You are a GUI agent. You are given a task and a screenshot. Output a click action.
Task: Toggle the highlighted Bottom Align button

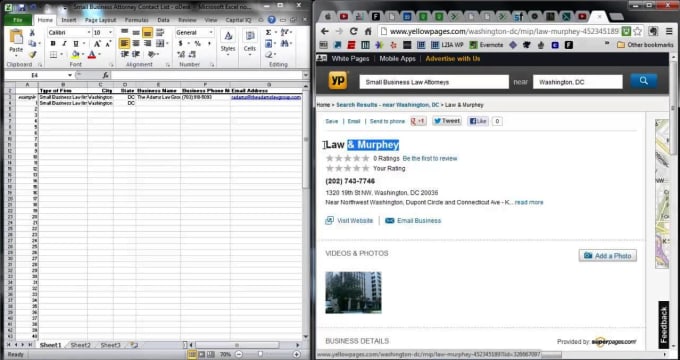click(x=147, y=32)
